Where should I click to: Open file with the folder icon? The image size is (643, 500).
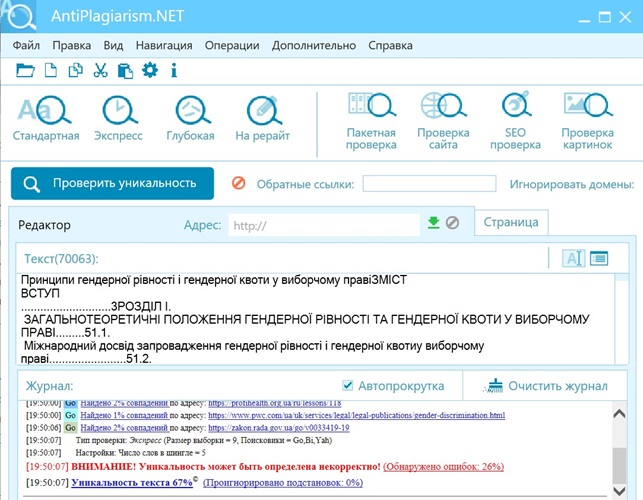[x=25, y=70]
